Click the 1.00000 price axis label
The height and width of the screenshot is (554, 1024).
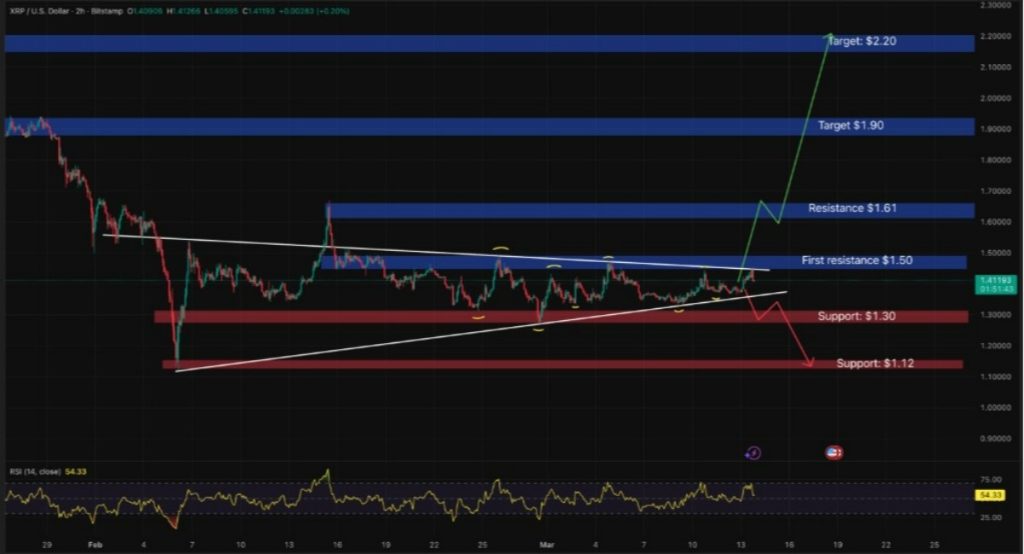tap(996, 408)
